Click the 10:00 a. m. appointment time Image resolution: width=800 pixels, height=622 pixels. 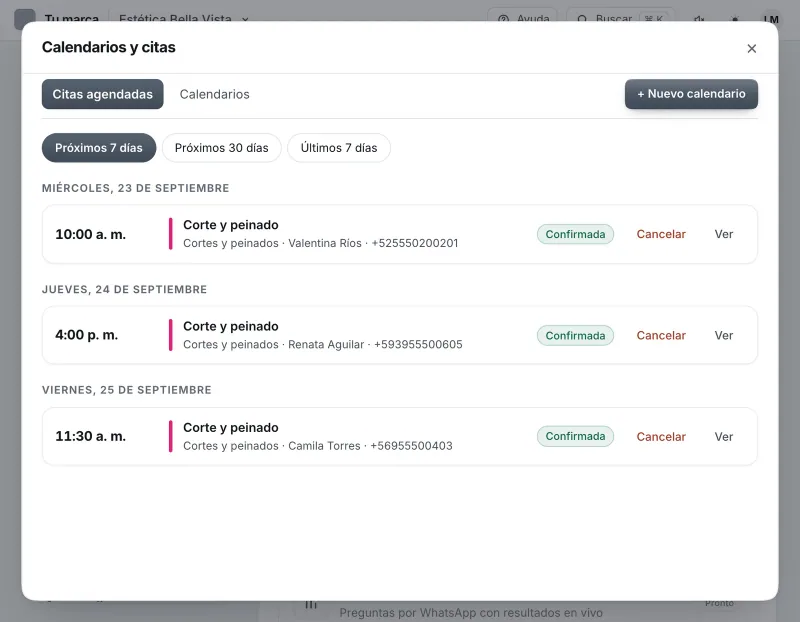tap(90, 234)
